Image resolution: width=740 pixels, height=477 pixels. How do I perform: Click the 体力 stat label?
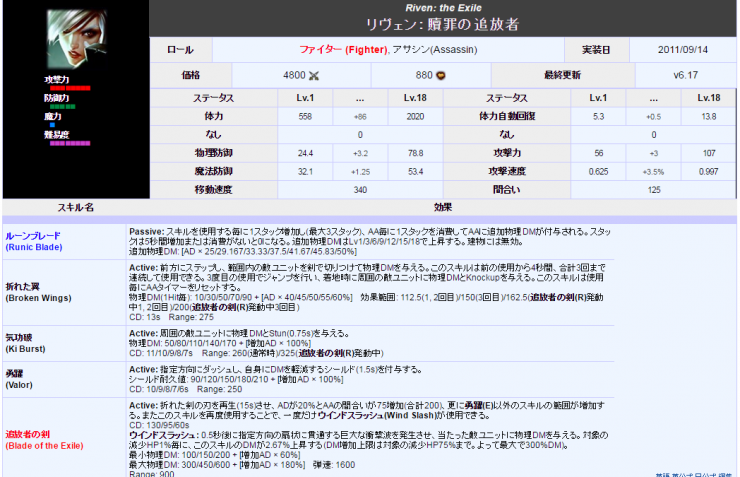(x=214, y=116)
